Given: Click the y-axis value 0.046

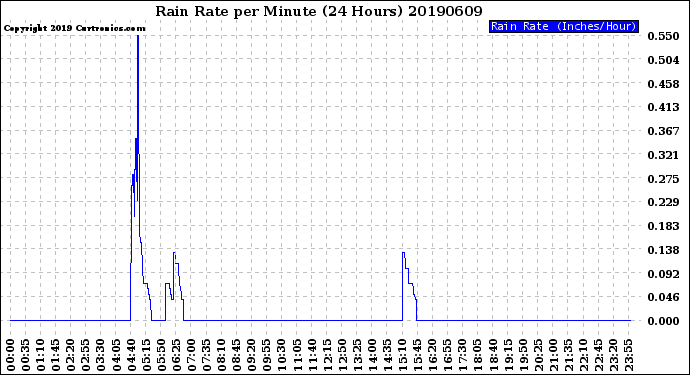Looking at the screenshot, I should (663, 297).
